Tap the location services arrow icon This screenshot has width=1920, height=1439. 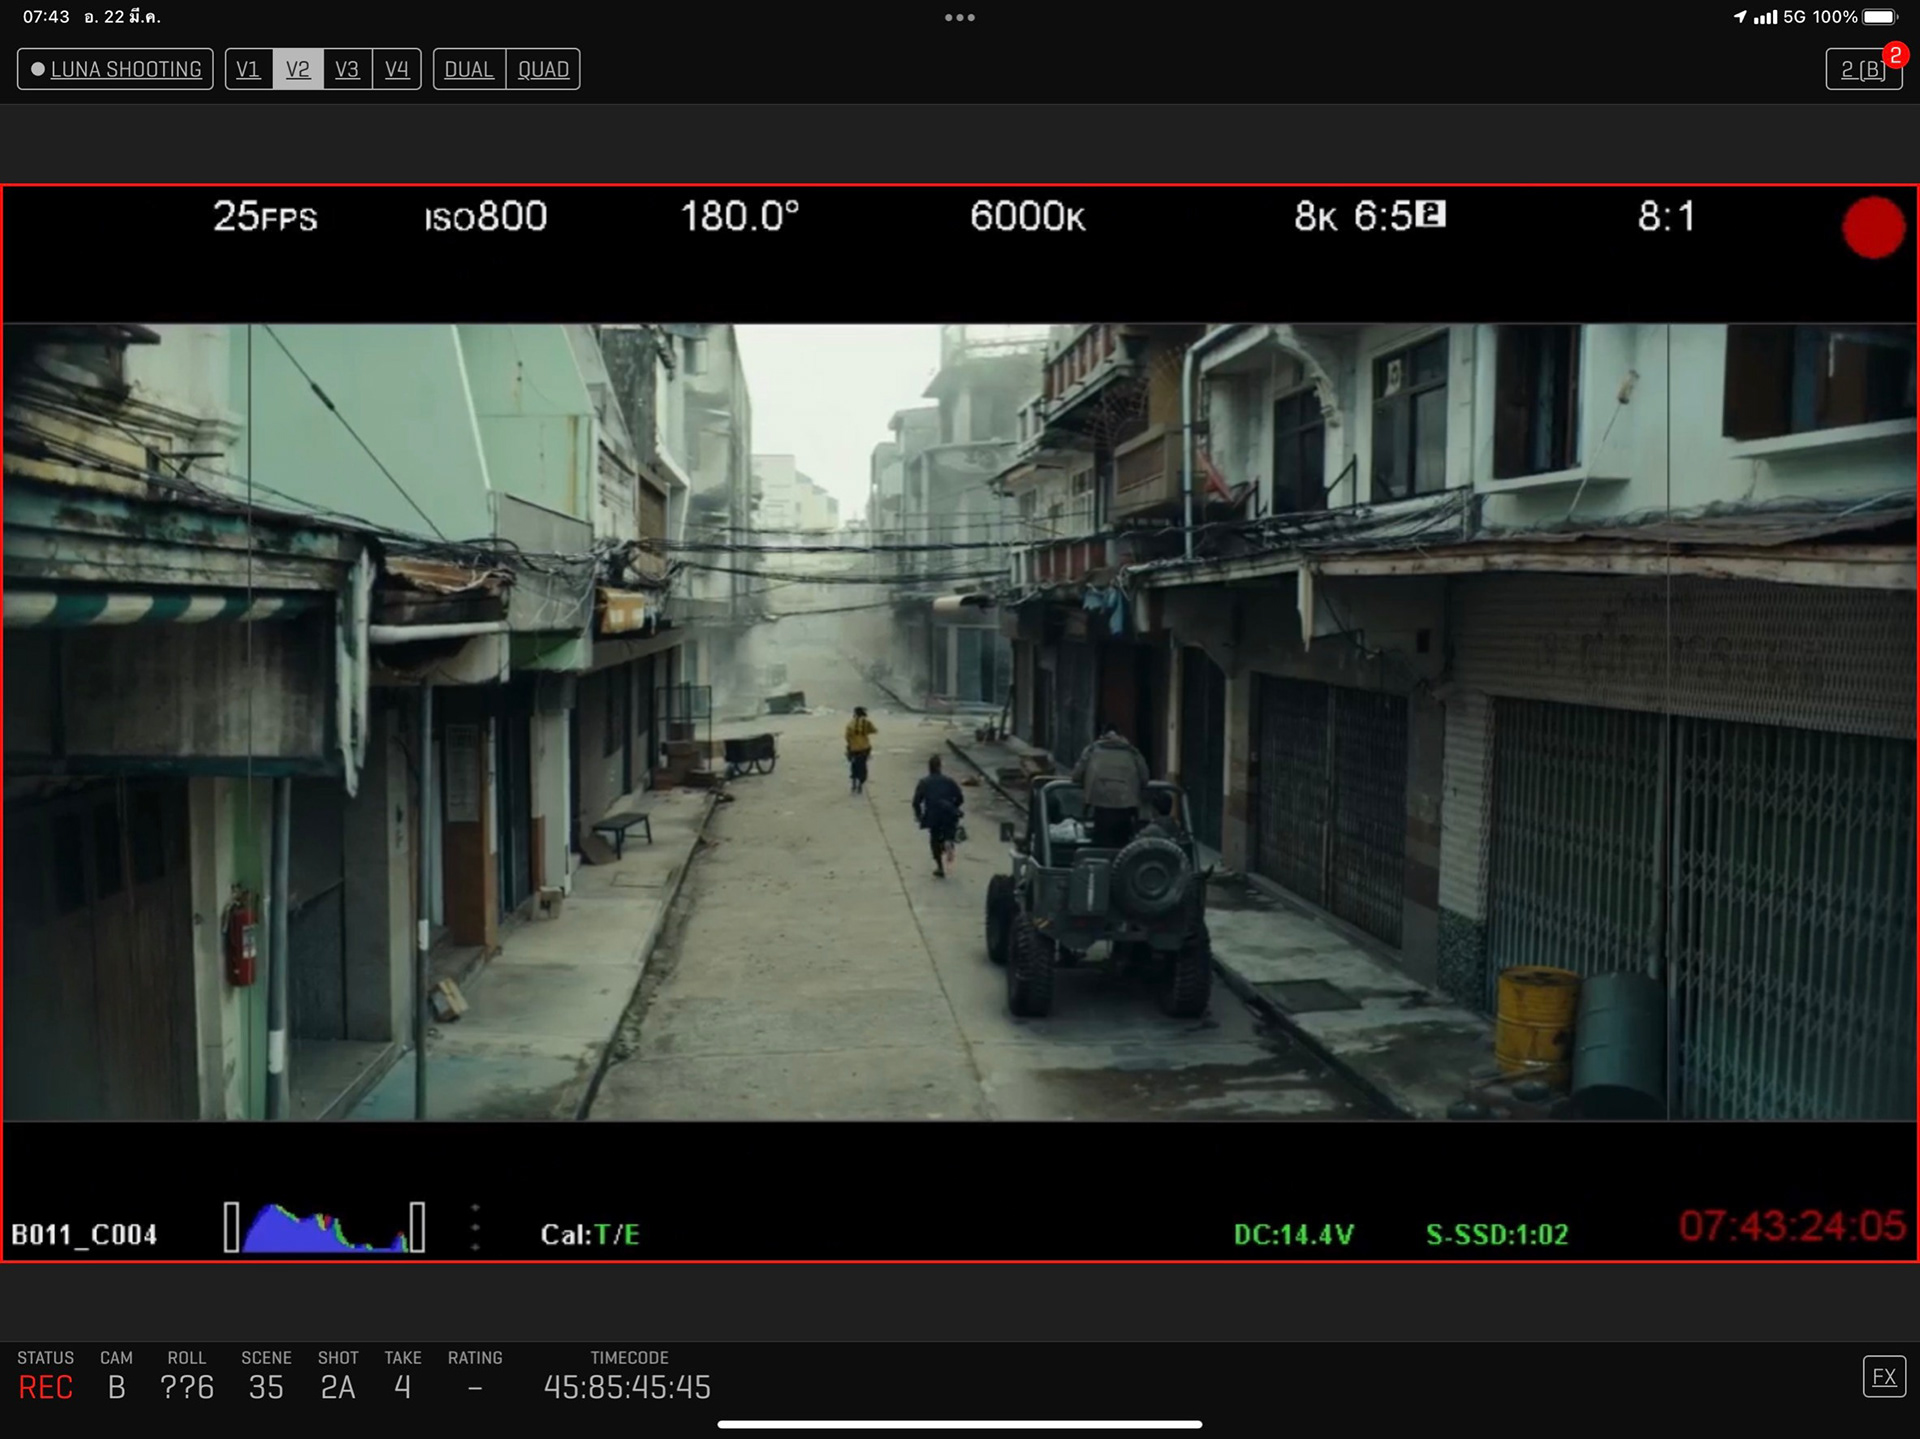pyautogui.click(x=1740, y=17)
